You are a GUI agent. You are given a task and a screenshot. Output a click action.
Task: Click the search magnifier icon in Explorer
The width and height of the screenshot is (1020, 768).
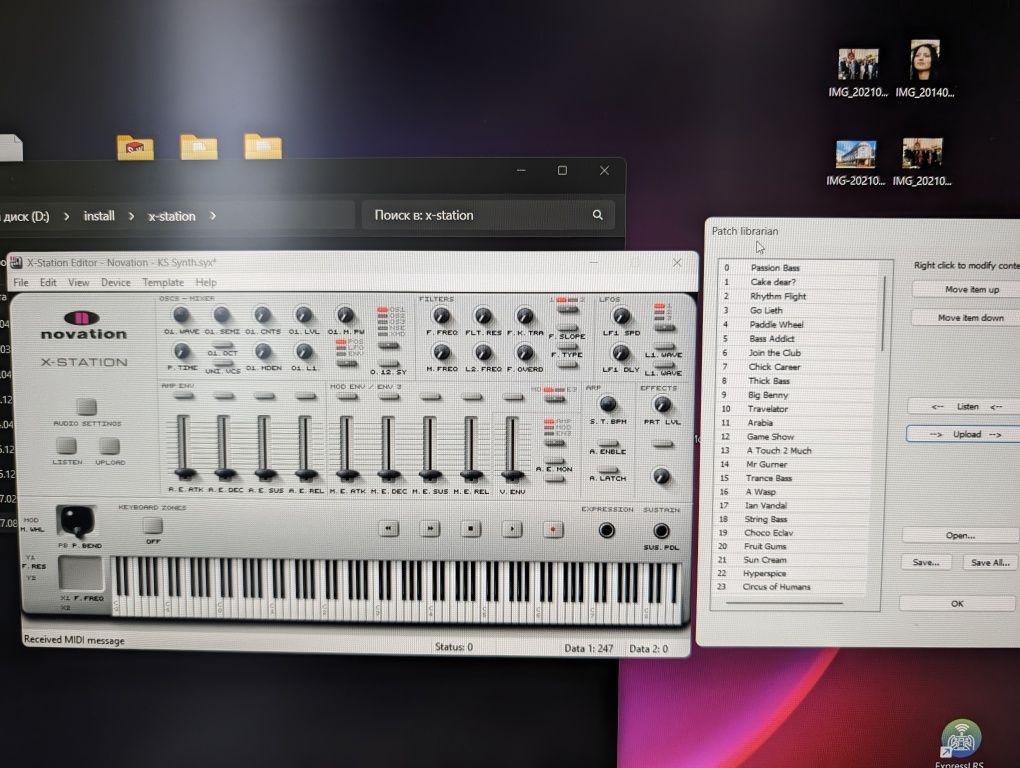click(597, 215)
